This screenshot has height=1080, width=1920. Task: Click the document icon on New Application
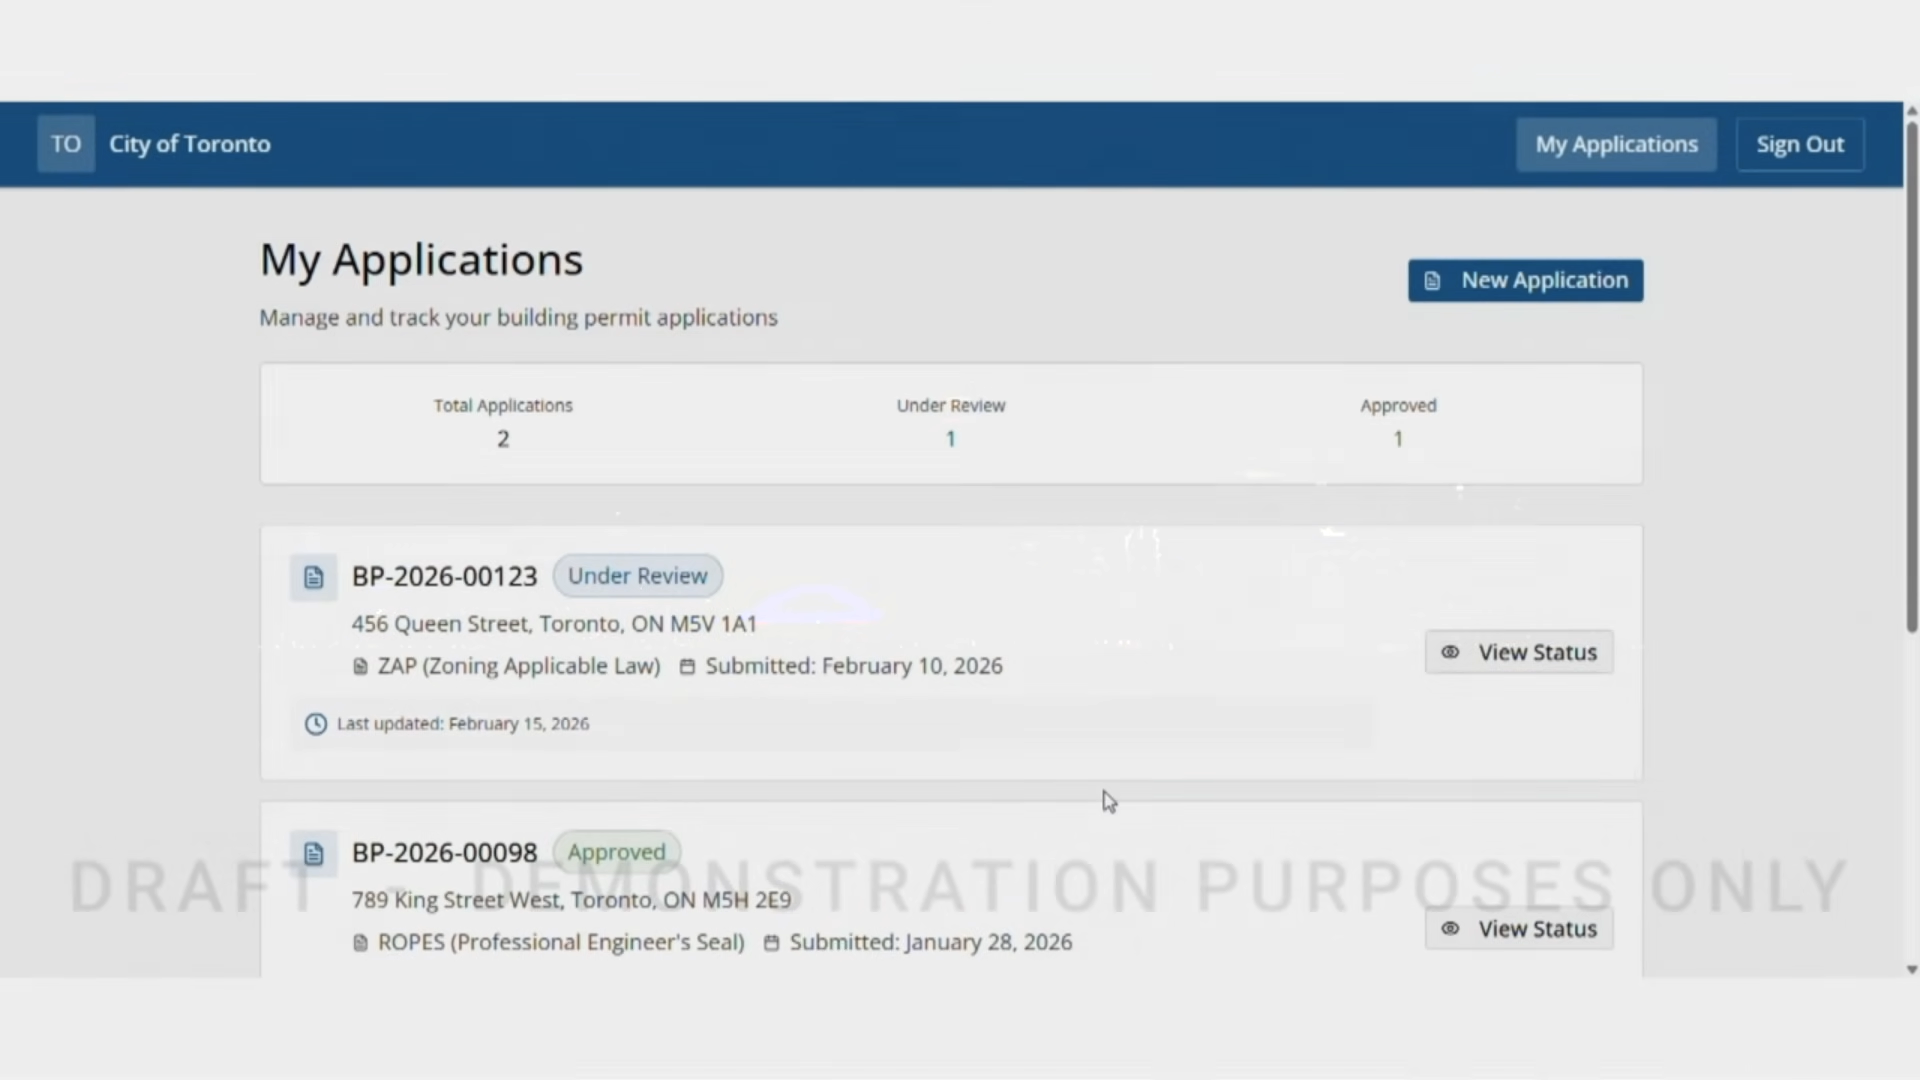(1432, 281)
